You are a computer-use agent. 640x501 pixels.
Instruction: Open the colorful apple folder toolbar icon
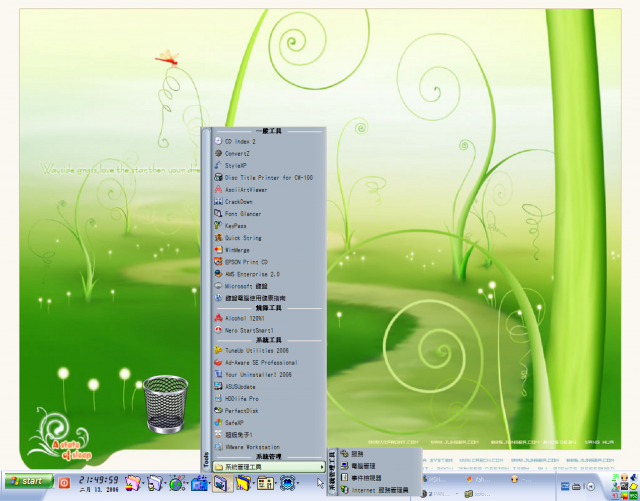(x=133, y=483)
